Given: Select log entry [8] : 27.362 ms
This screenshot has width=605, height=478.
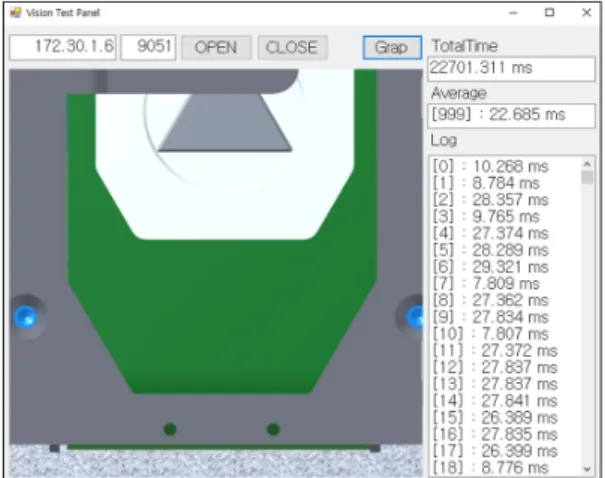Looking at the screenshot, I should coord(490,300).
